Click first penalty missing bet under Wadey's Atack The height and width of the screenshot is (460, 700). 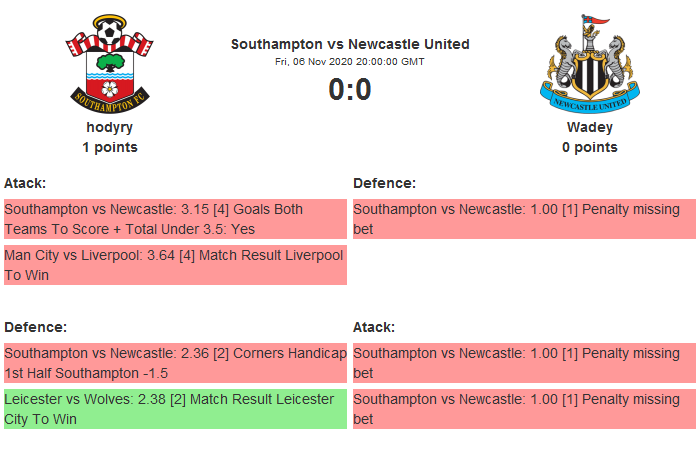(x=523, y=363)
